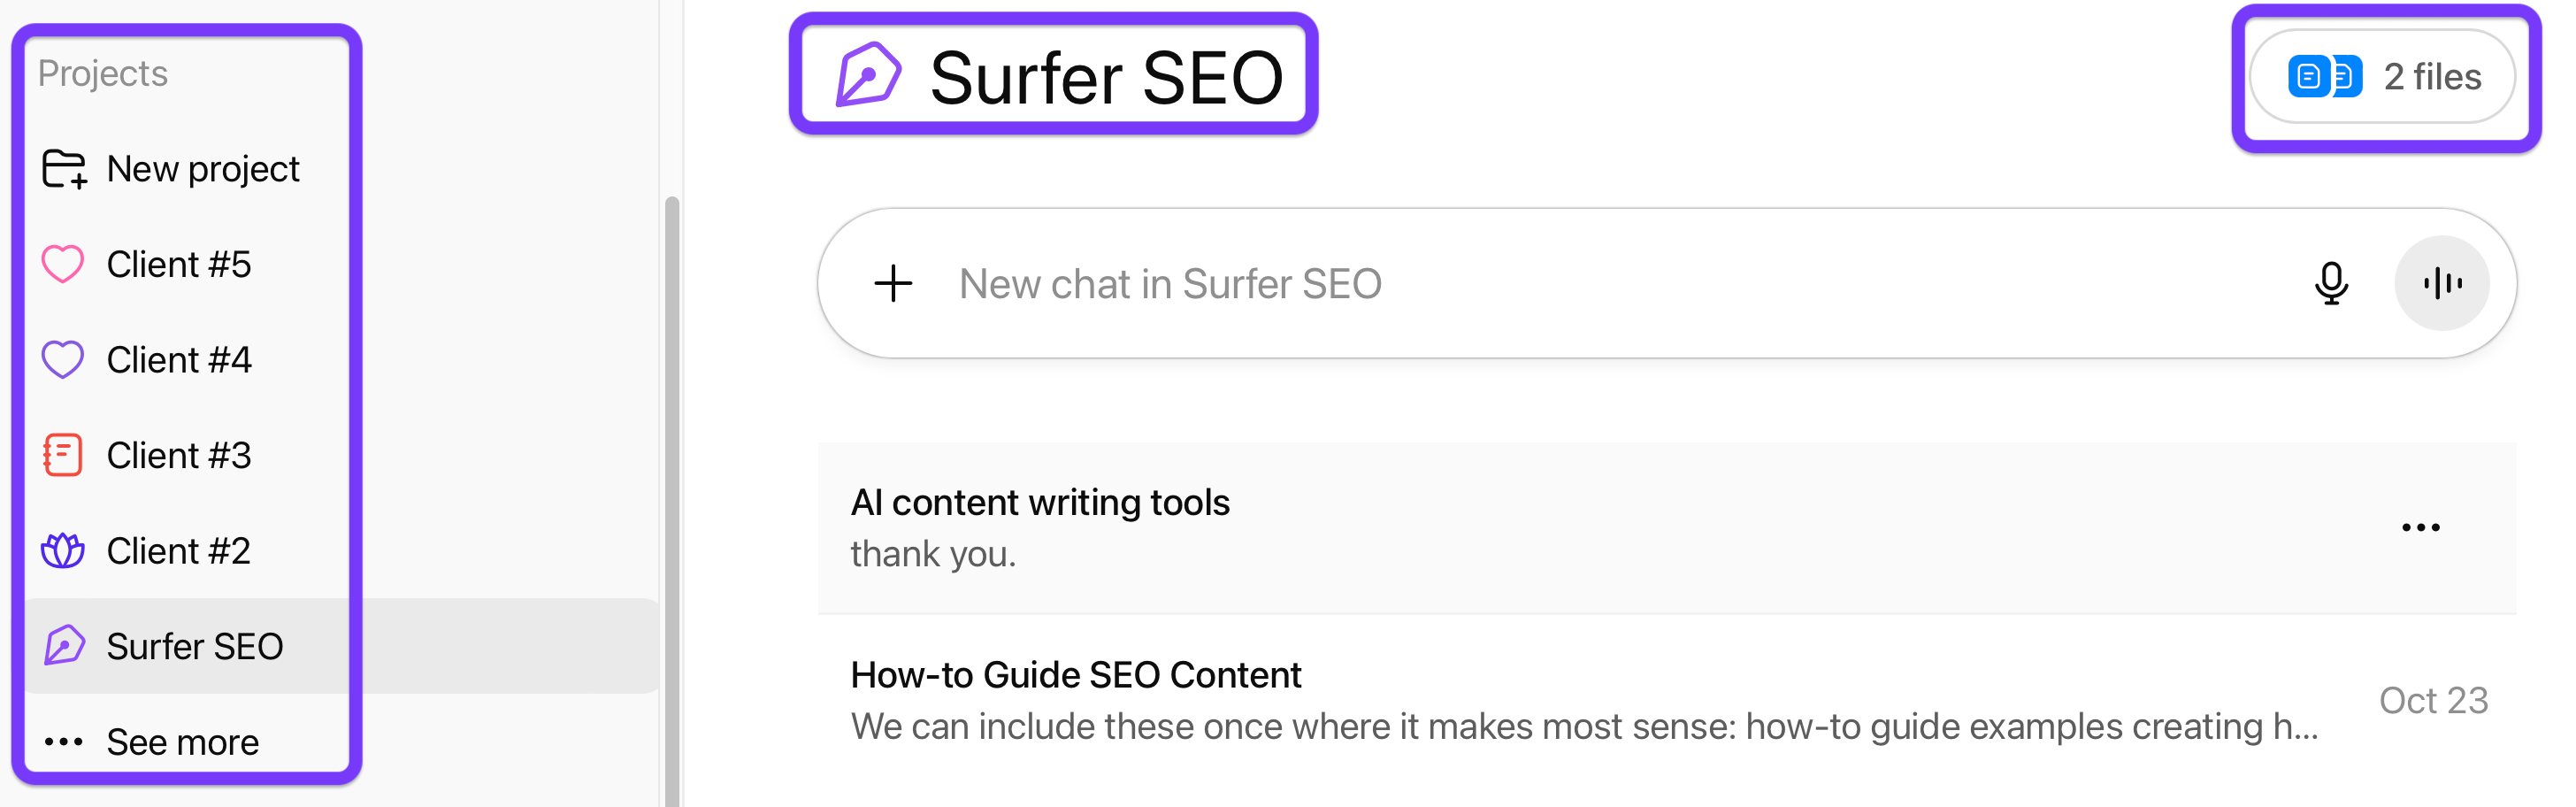Open options menu for AI content writing tools

pyautogui.click(x=2420, y=527)
